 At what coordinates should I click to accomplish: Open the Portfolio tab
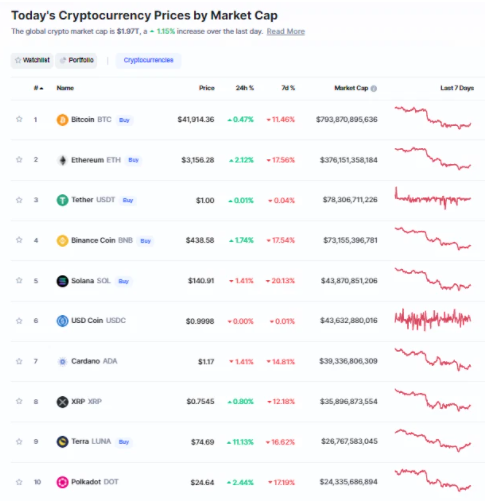coord(76,60)
